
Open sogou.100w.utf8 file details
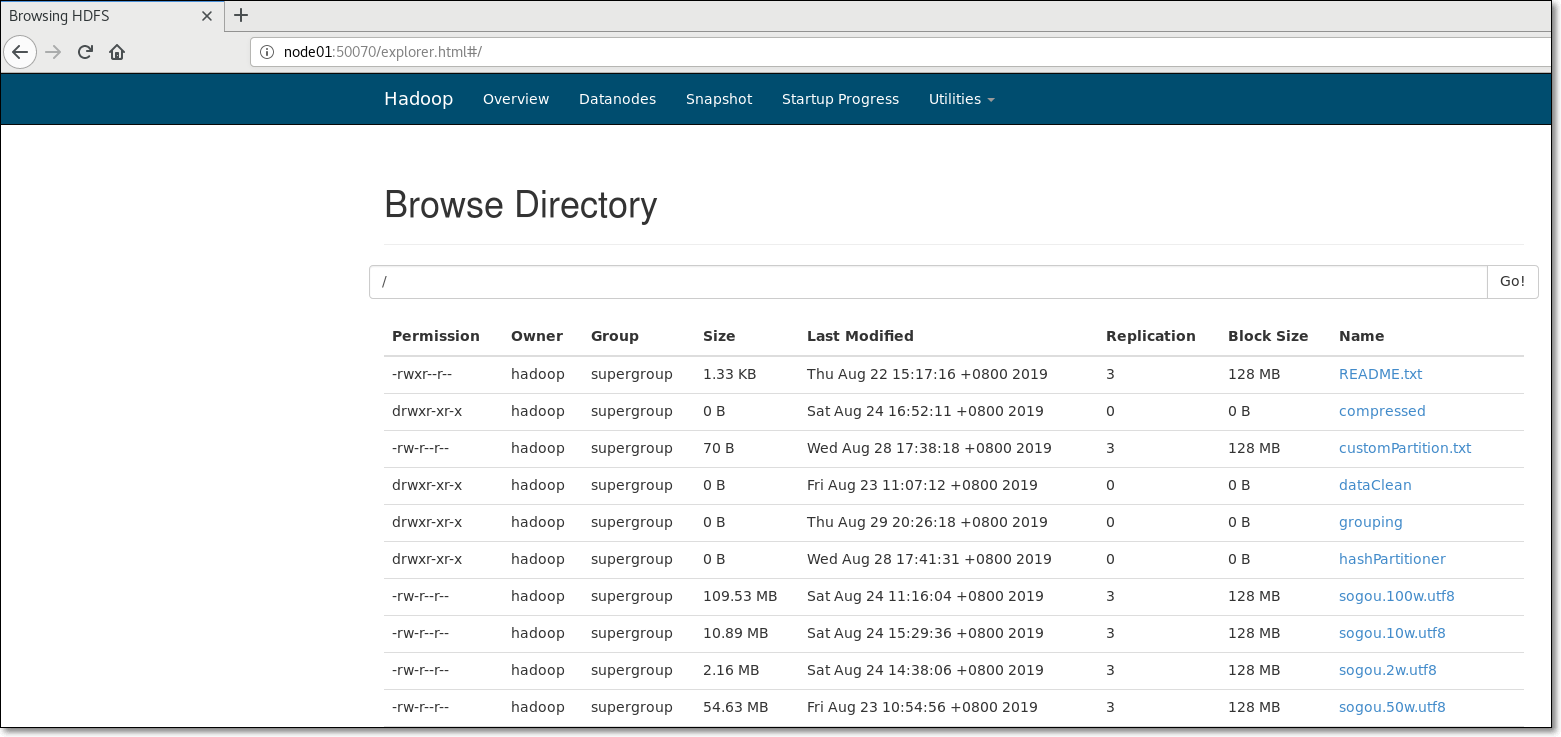click(x=1396, y=595)
